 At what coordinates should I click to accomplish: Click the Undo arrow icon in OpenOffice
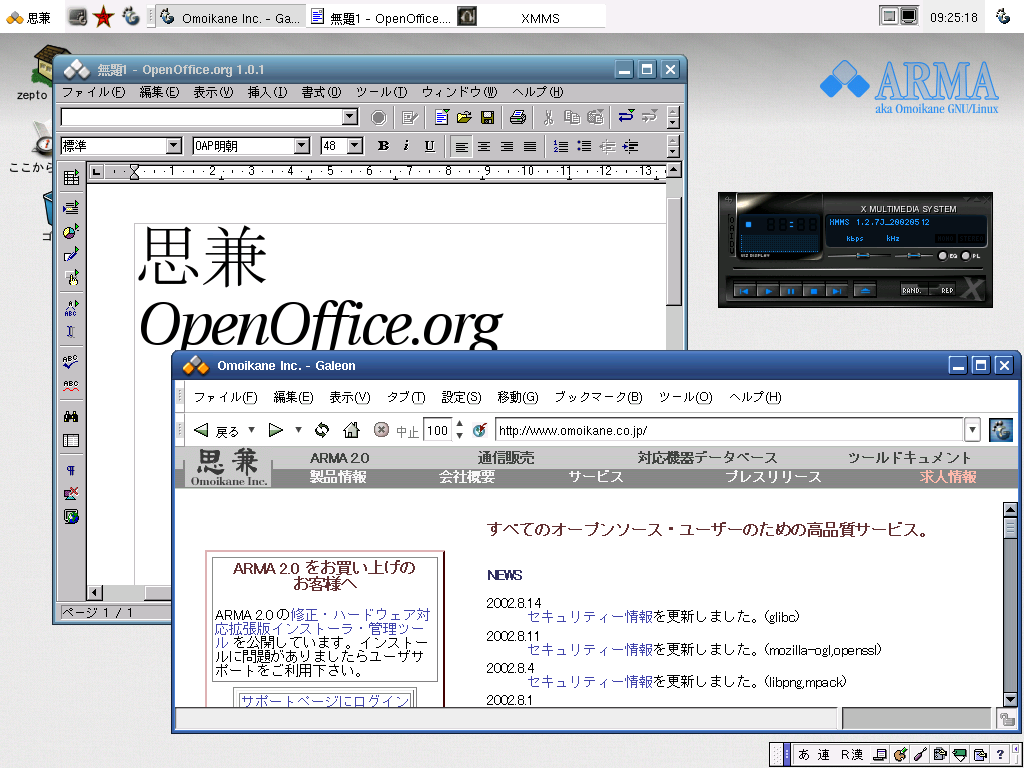coord(626,117)
